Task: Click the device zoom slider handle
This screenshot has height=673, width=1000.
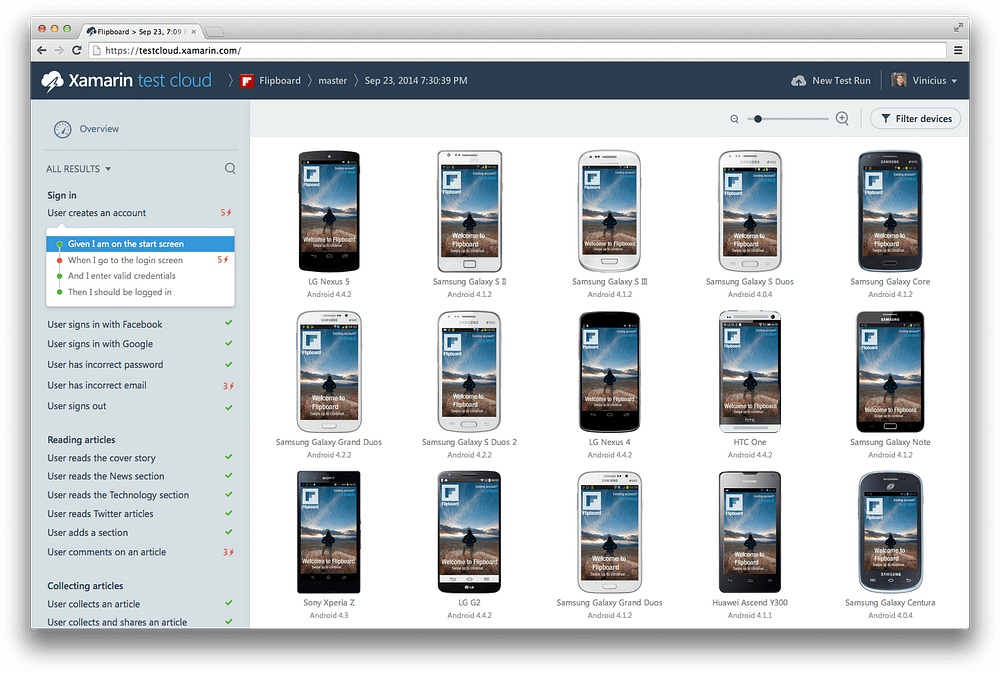Action: 758,119
